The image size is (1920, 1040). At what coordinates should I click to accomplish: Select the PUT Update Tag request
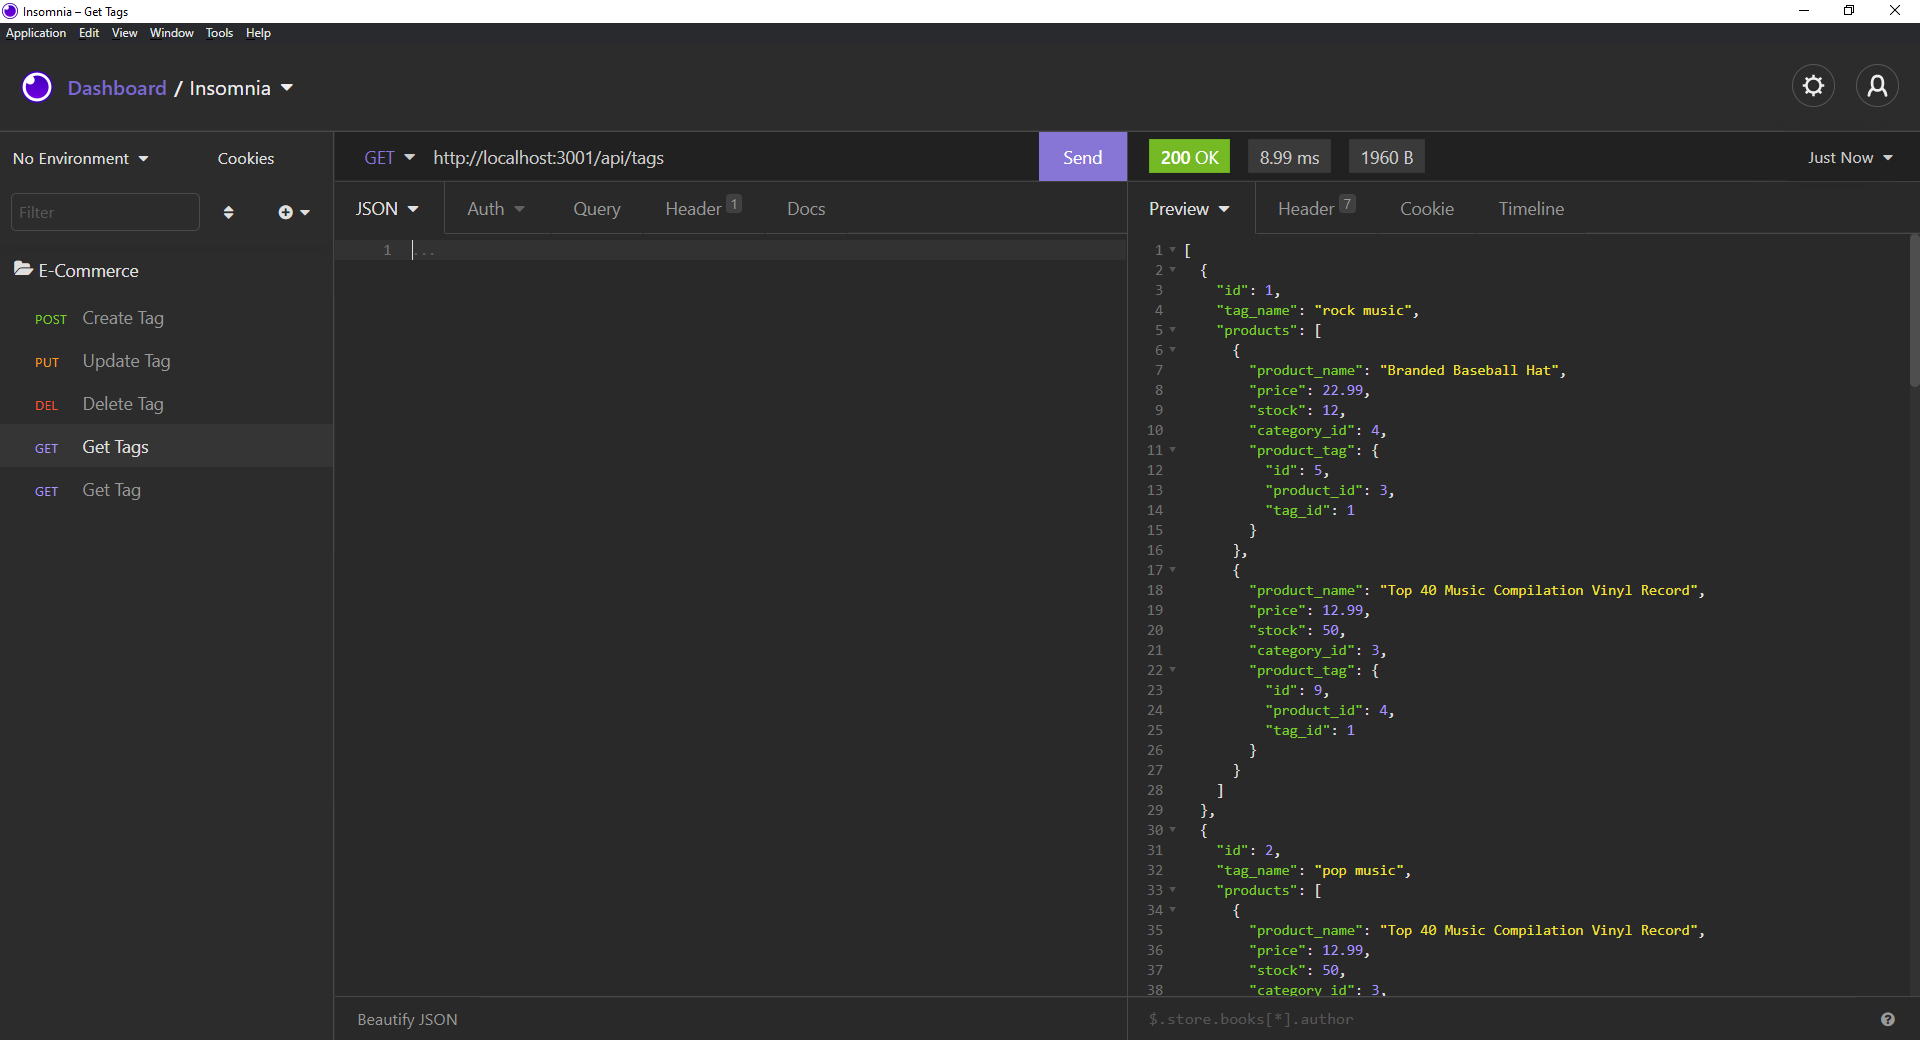[x=166, y=361]
